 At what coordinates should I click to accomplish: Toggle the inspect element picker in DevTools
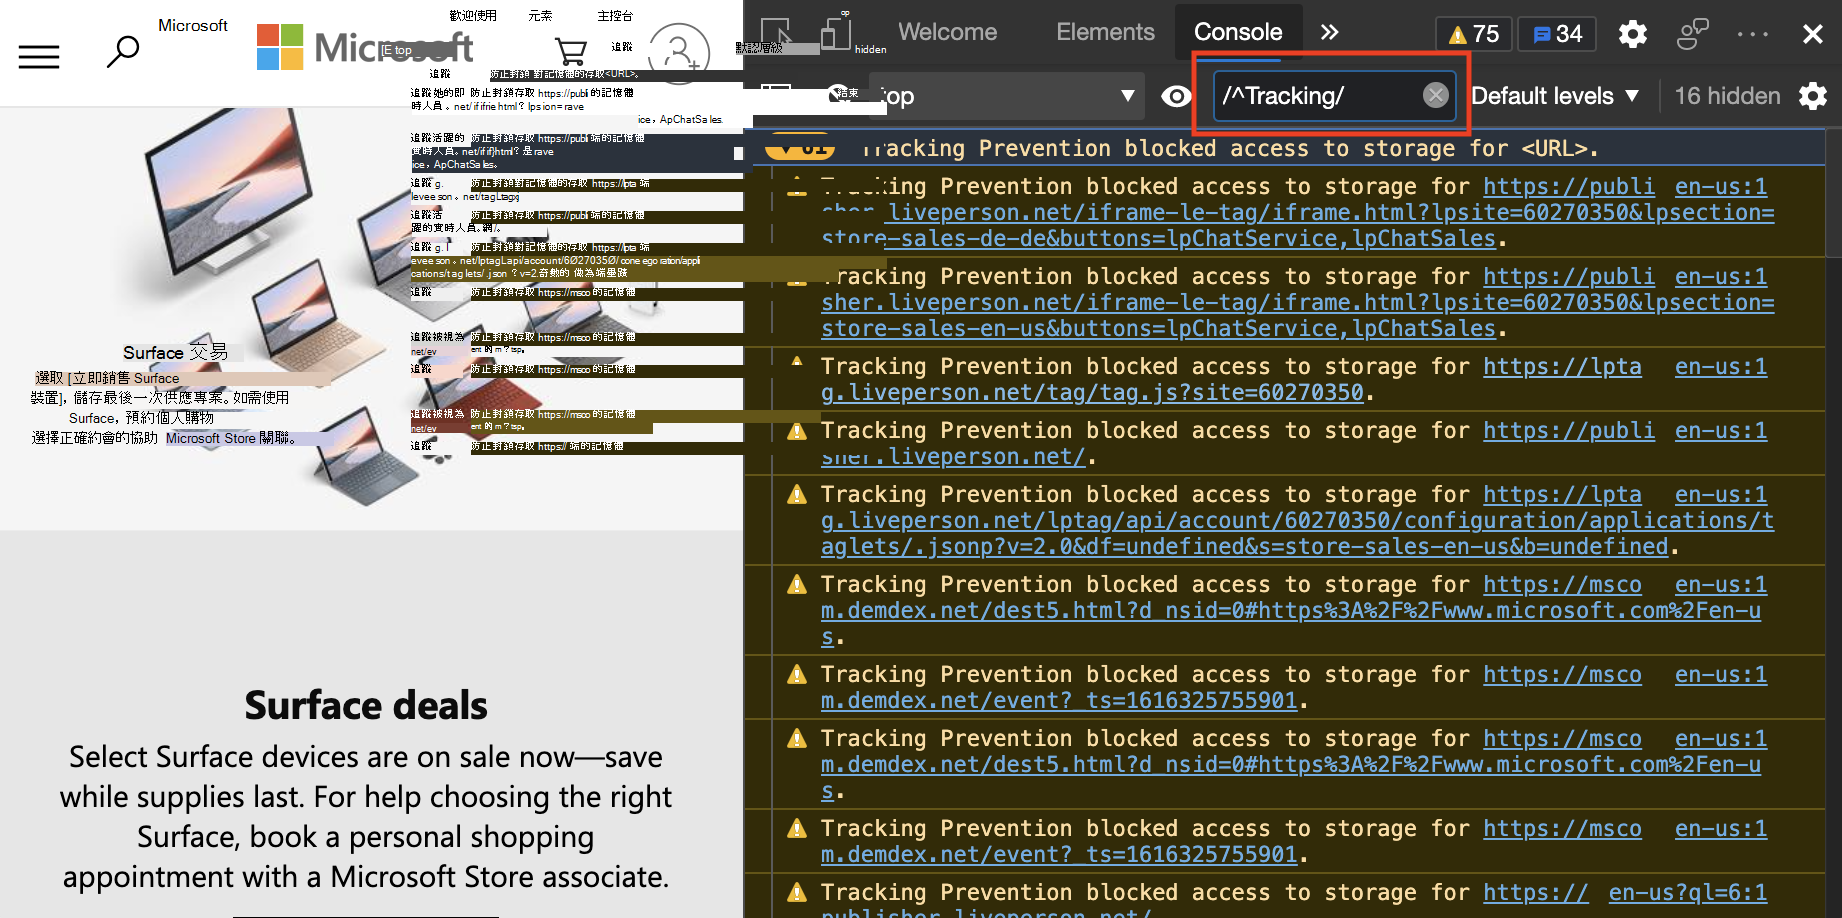pyautogui.click(x=776, y=33)
